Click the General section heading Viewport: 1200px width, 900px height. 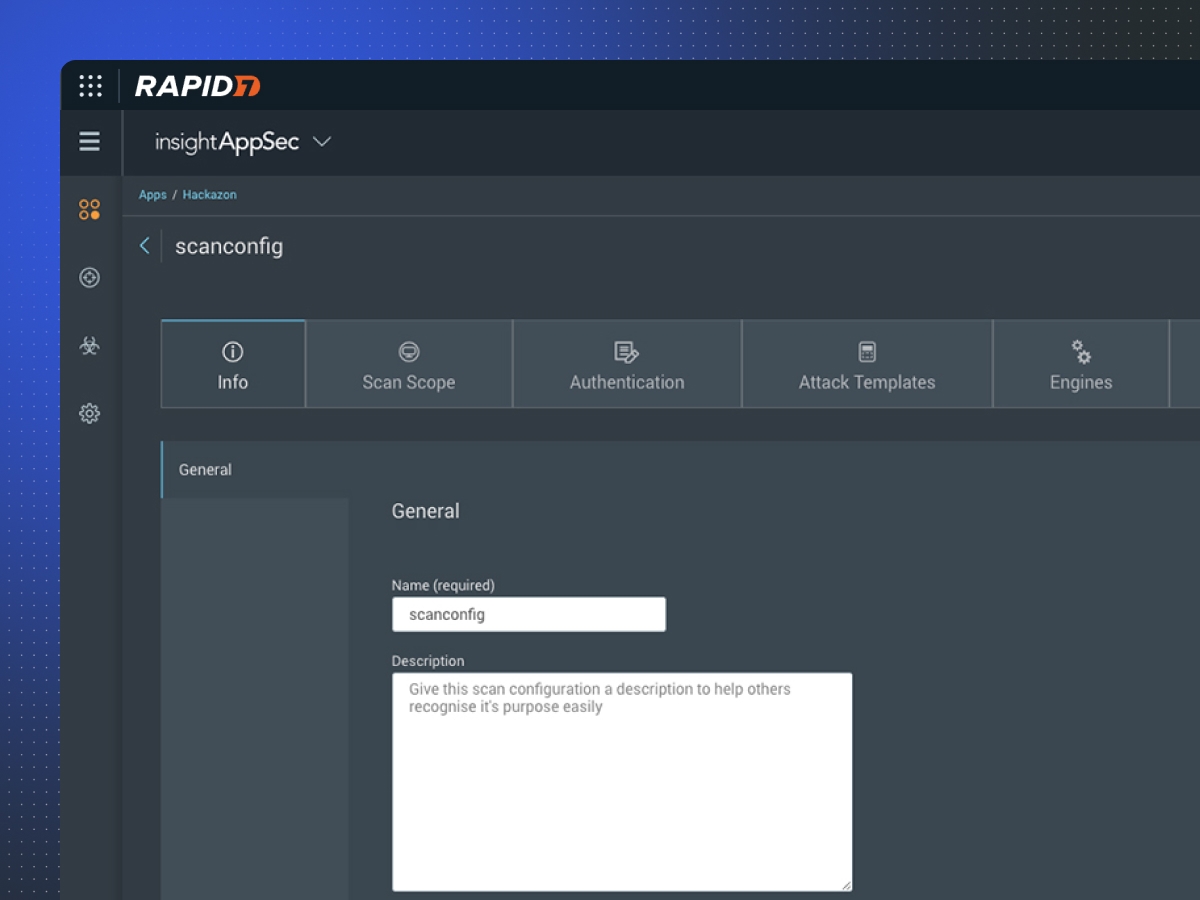(426, 511)
